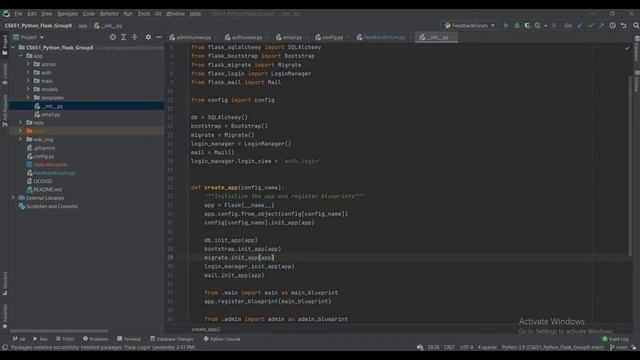Toggle the Structure tool window stripe button

(x=4, y=283)
